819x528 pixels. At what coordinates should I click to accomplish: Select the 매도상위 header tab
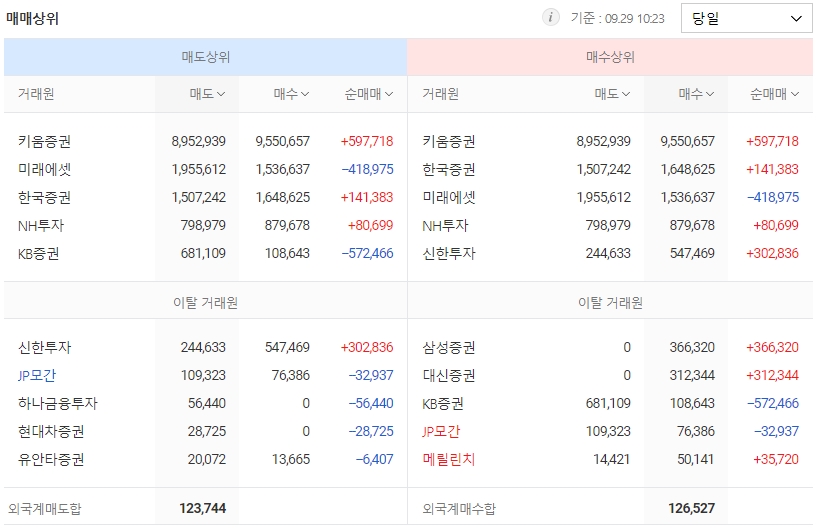(205, 57)
